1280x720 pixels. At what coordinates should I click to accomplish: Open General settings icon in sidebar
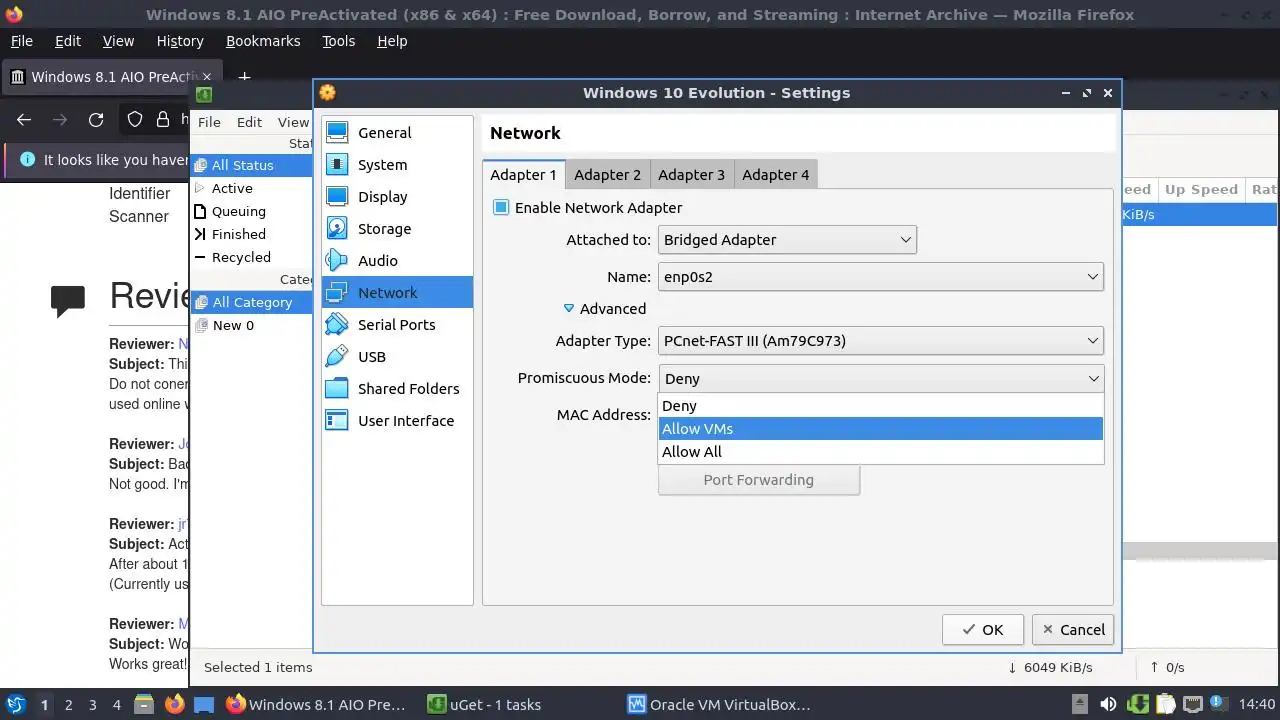pyautogui.click(x=337, y=133)
